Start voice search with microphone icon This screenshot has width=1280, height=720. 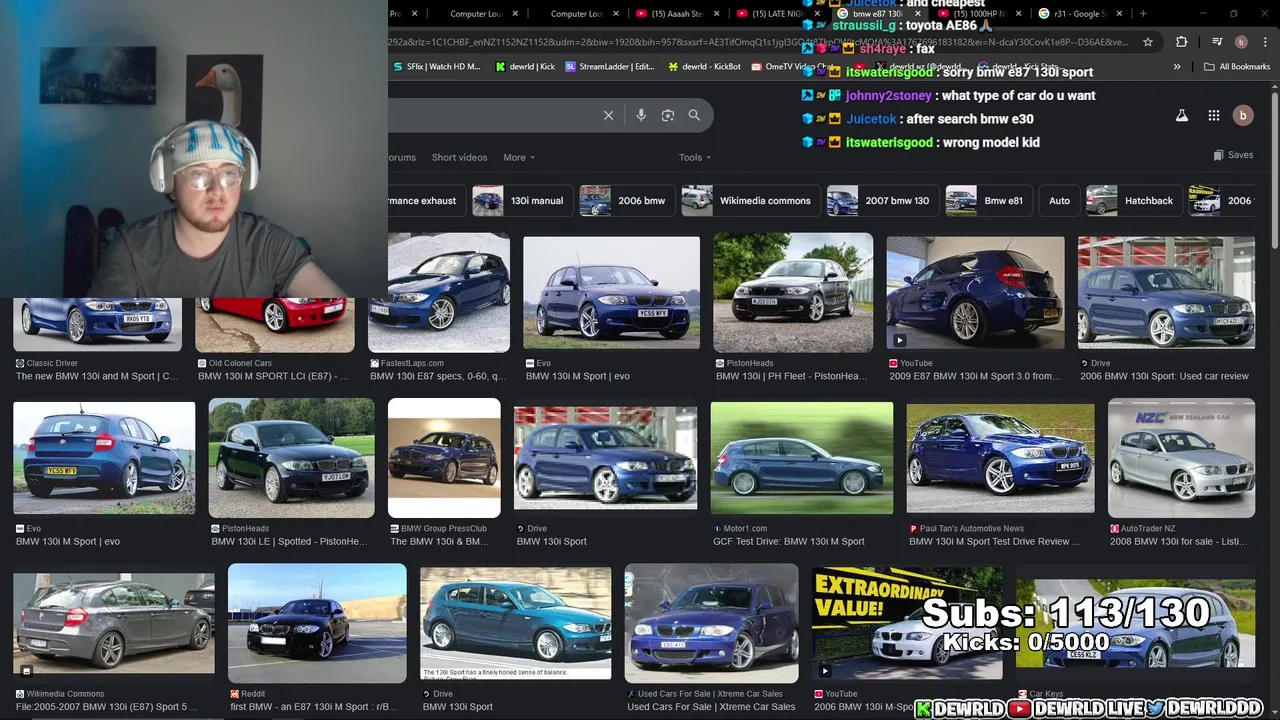tap(641, 115)
